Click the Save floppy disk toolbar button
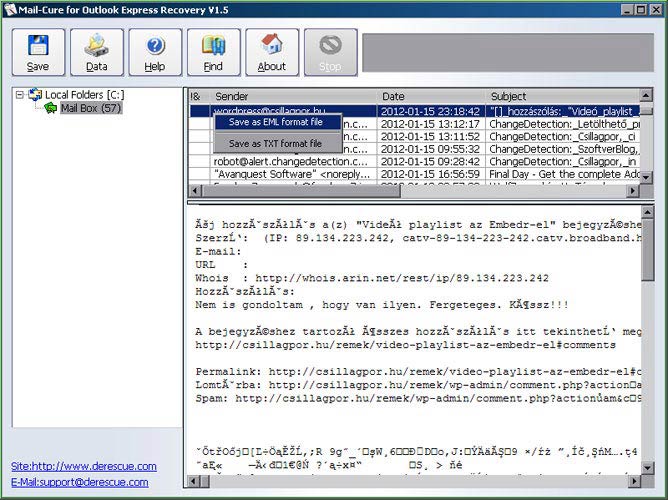Image resolution: width=668 pixels, height=500 pixels. (x=38, y=52)
